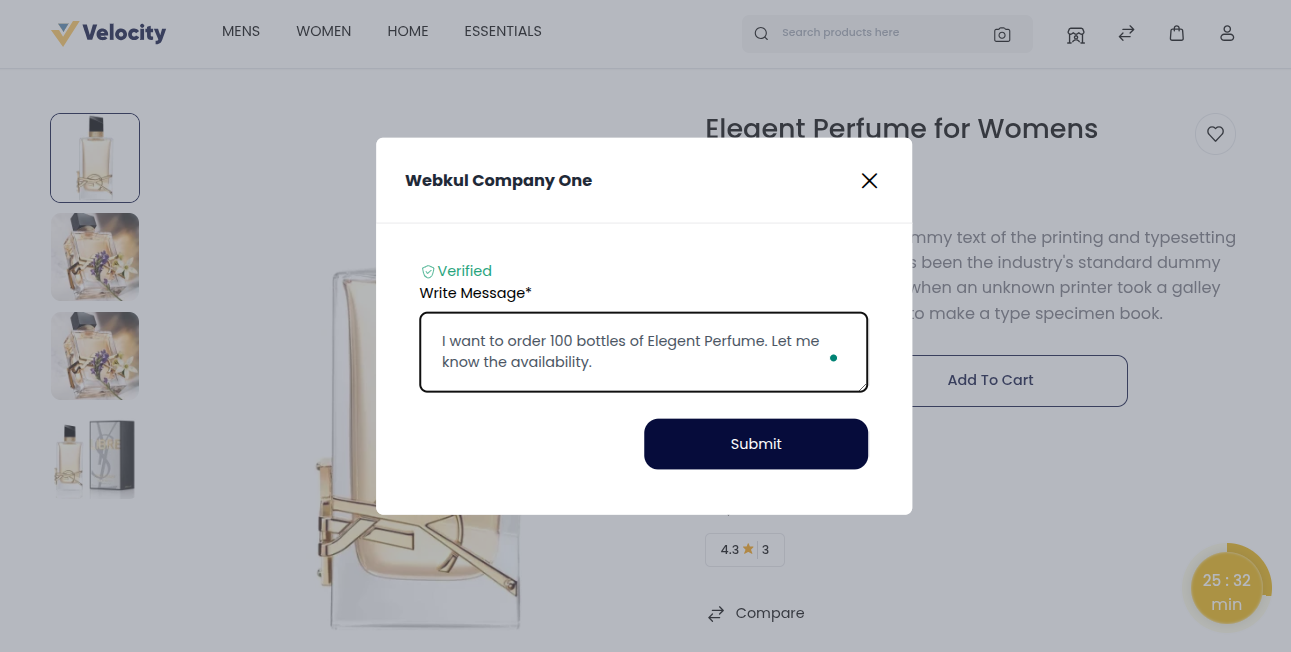Open the HOME category

407,31
